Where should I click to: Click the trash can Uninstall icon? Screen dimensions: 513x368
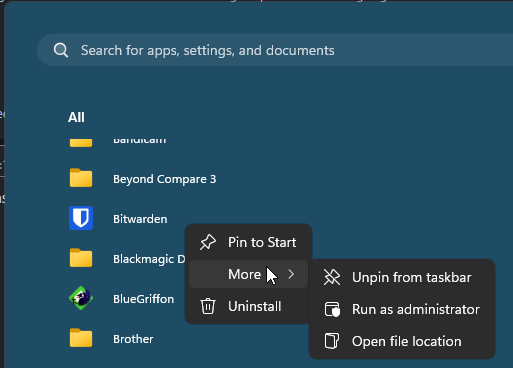(x=208, y=306)
